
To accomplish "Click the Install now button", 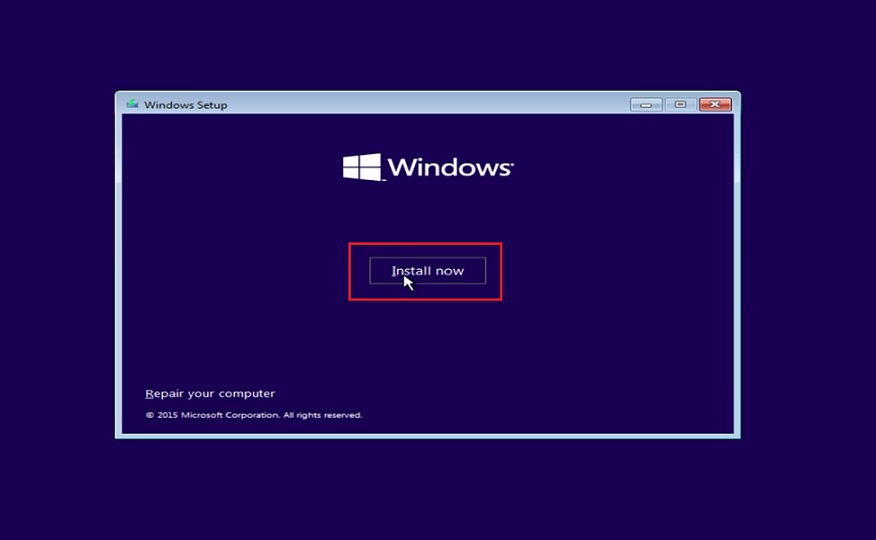I will [x=427, y=271].
